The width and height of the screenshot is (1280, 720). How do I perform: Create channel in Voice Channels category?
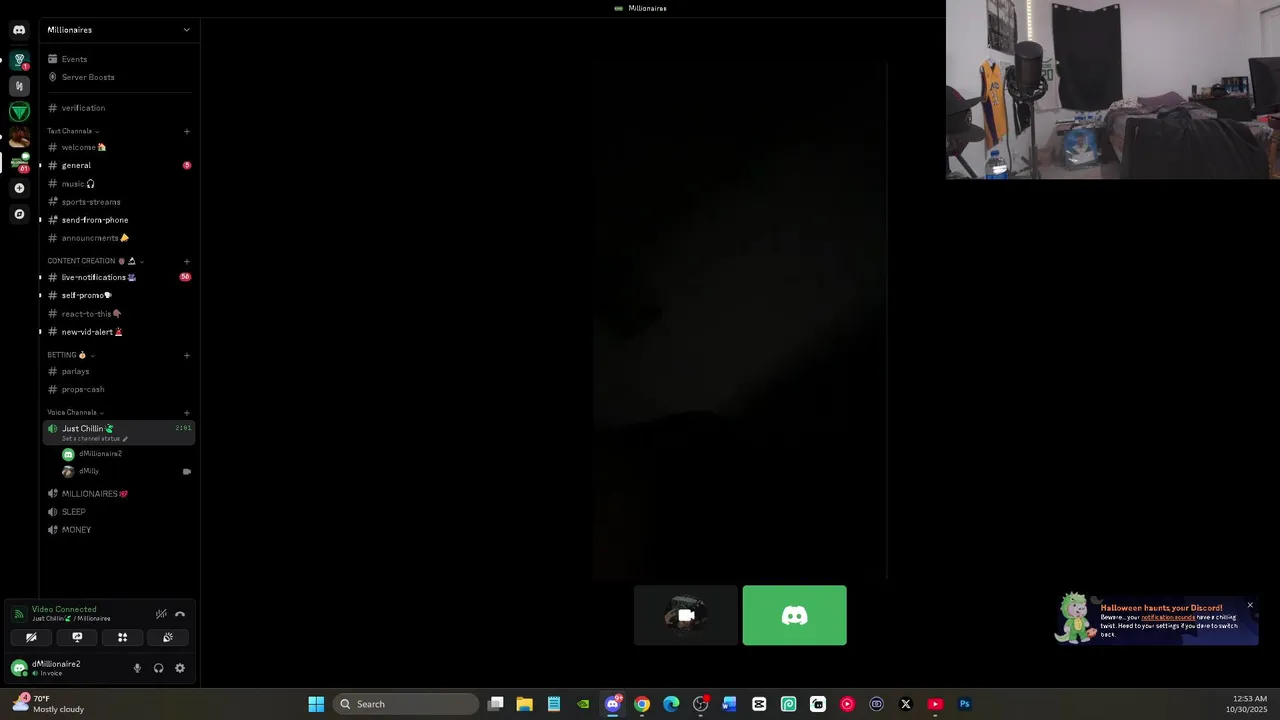pos(187,412)
